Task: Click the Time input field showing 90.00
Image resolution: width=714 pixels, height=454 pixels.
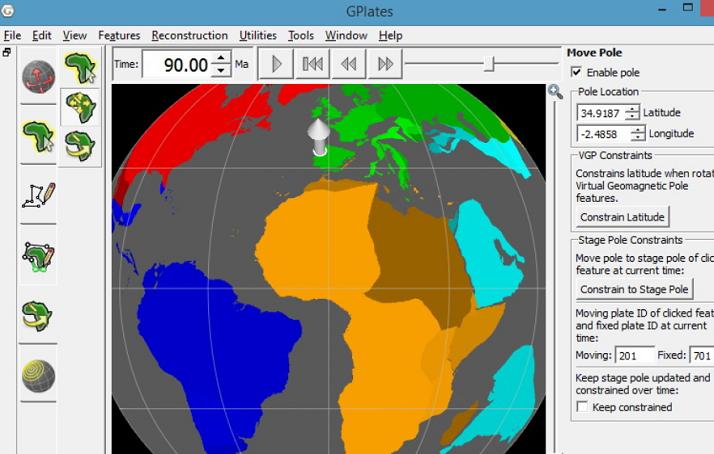Action: coord(178,65)
